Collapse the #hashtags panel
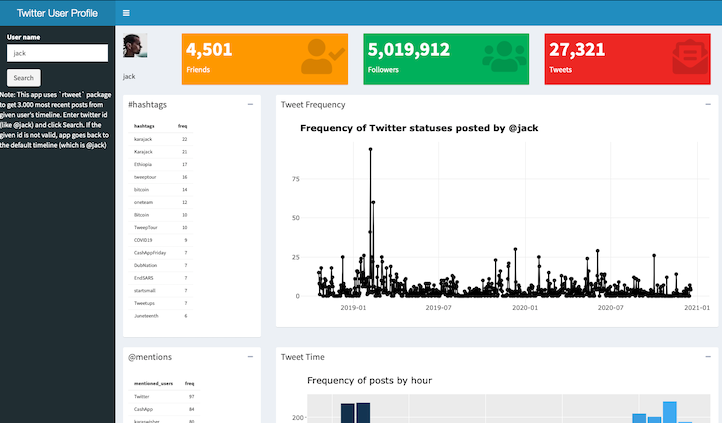This screenshot has width=722, height=423. point(250,104)
